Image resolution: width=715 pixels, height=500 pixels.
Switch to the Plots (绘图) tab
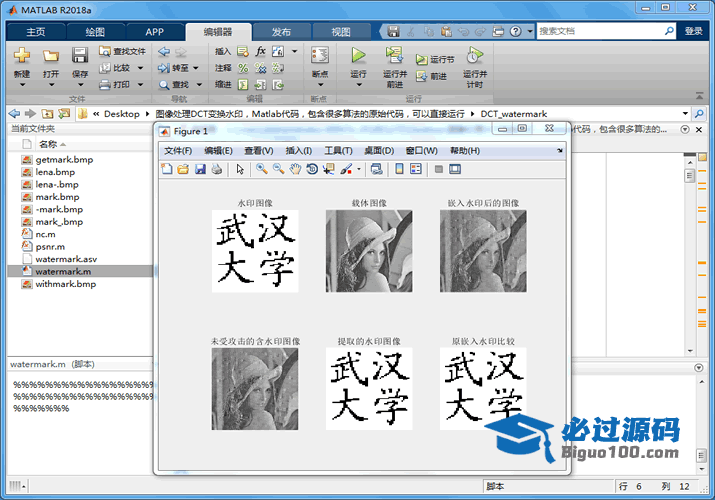pyautogui.click(x=95, y=31)
